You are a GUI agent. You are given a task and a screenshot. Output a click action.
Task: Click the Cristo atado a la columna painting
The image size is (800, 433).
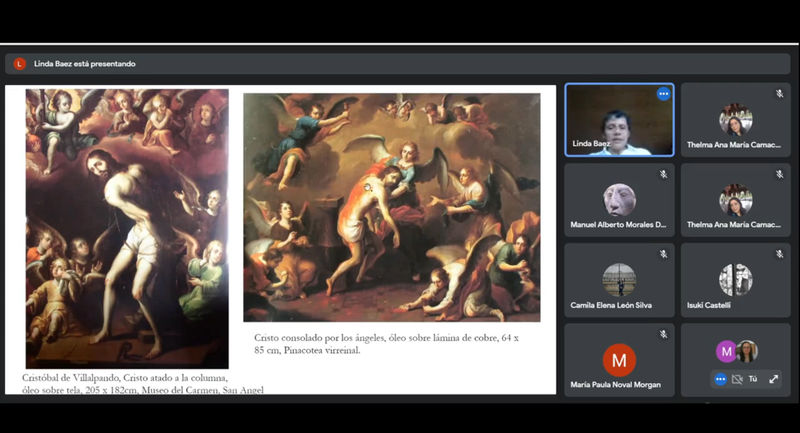(x=127, y=228)
